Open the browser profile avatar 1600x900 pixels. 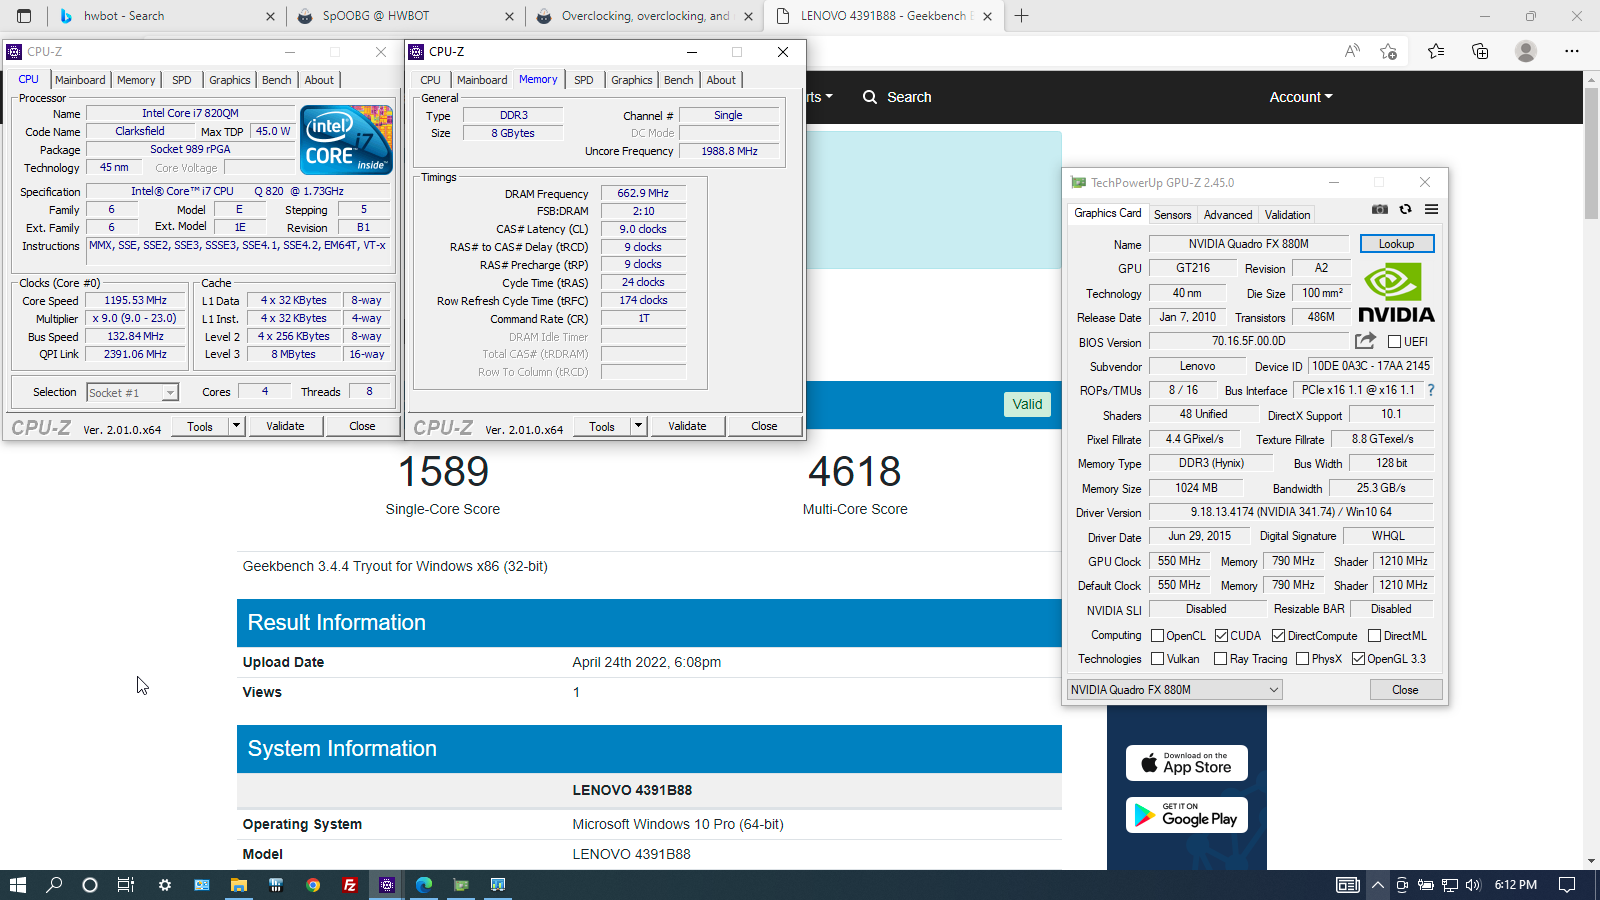coord(1526,51)
